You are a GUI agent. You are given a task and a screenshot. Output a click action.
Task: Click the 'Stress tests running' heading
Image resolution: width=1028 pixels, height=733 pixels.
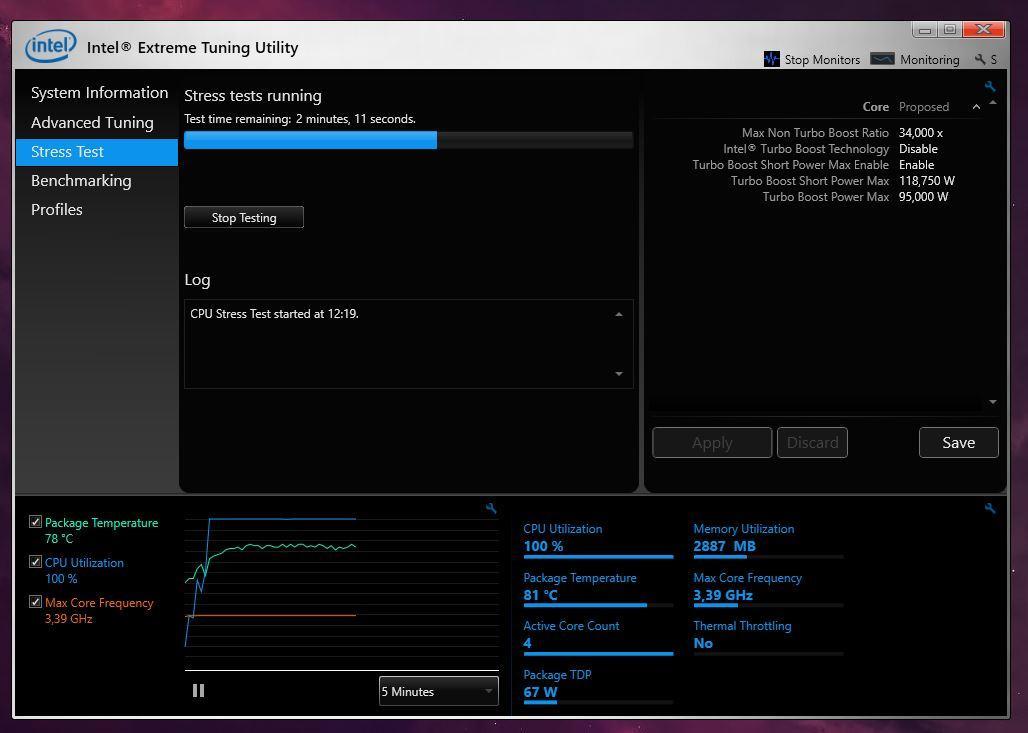tap(252, 96)
